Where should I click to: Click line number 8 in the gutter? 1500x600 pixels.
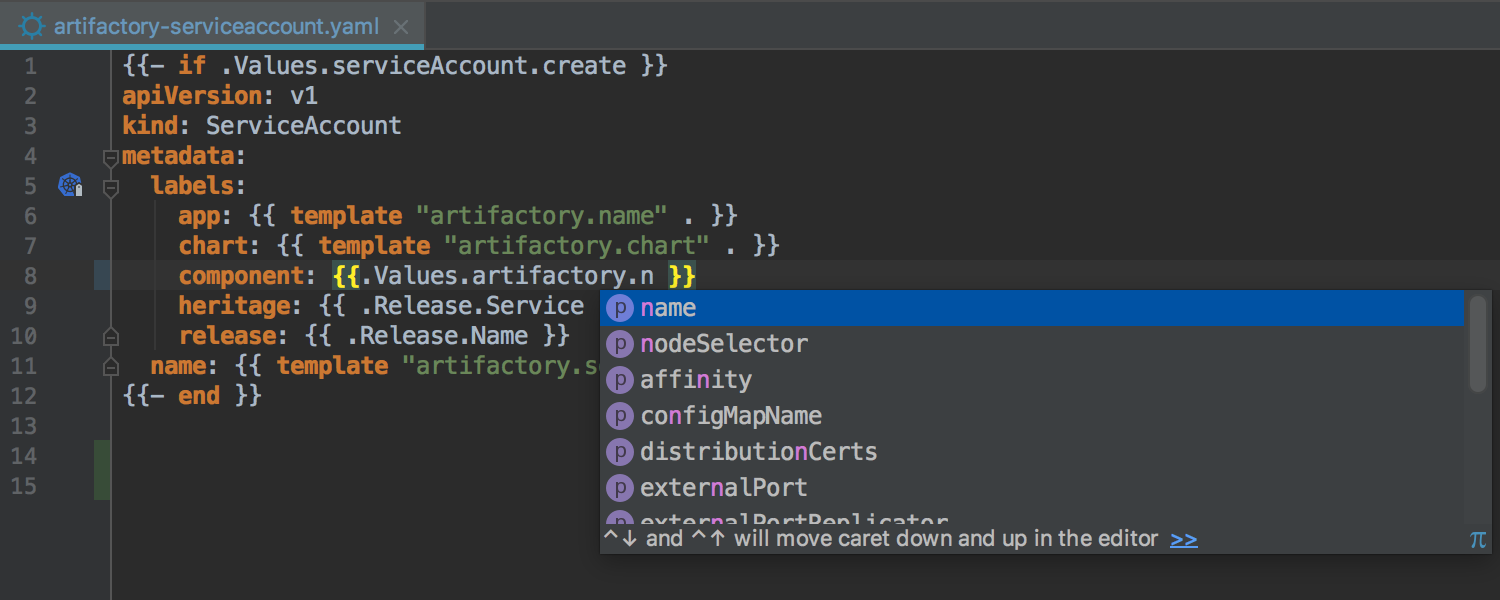28,276
